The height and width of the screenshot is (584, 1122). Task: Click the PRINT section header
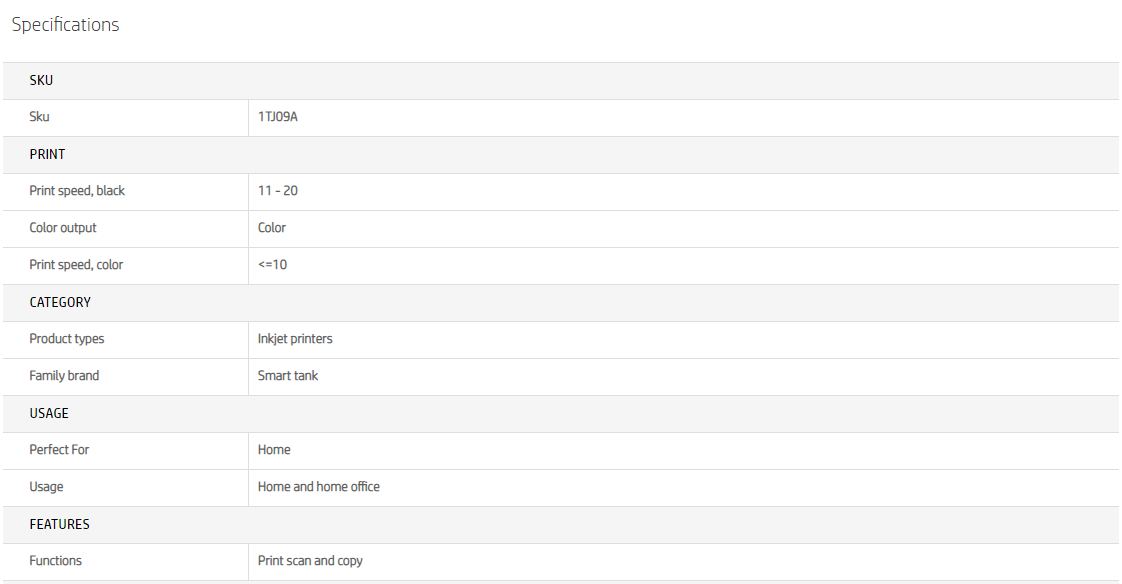coord(47,154)
